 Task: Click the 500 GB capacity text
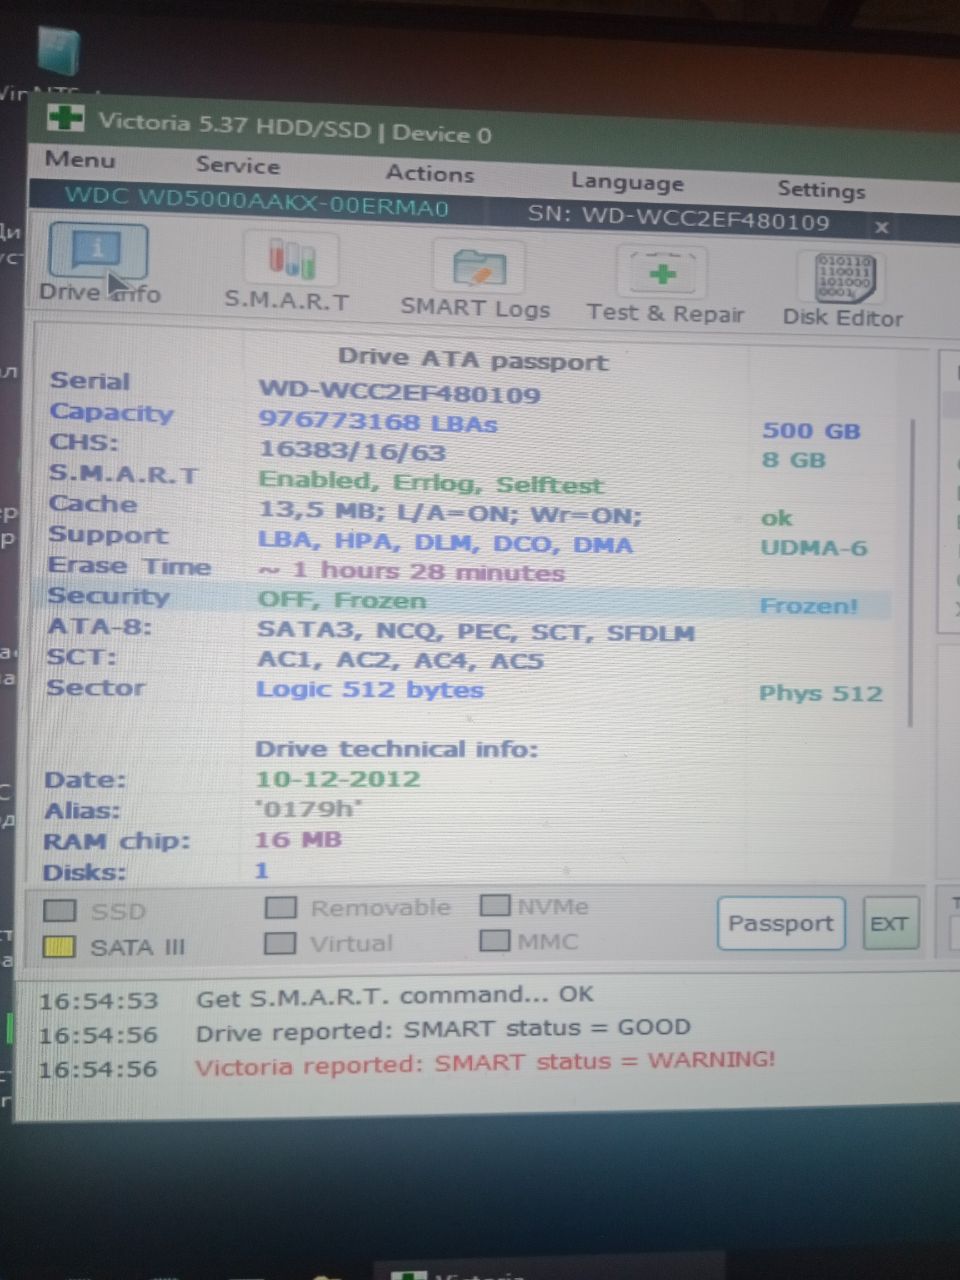click(x=811, y=431)
